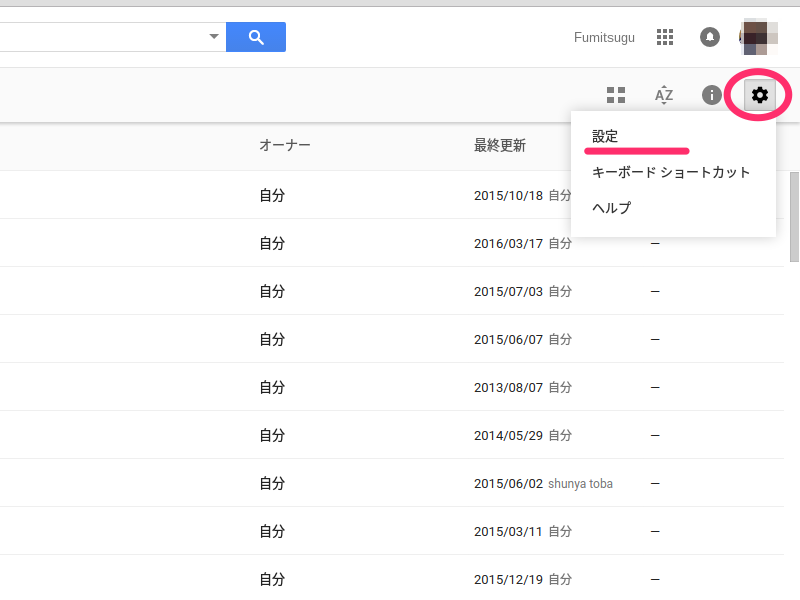Show the details info panel

pos(711,95)
